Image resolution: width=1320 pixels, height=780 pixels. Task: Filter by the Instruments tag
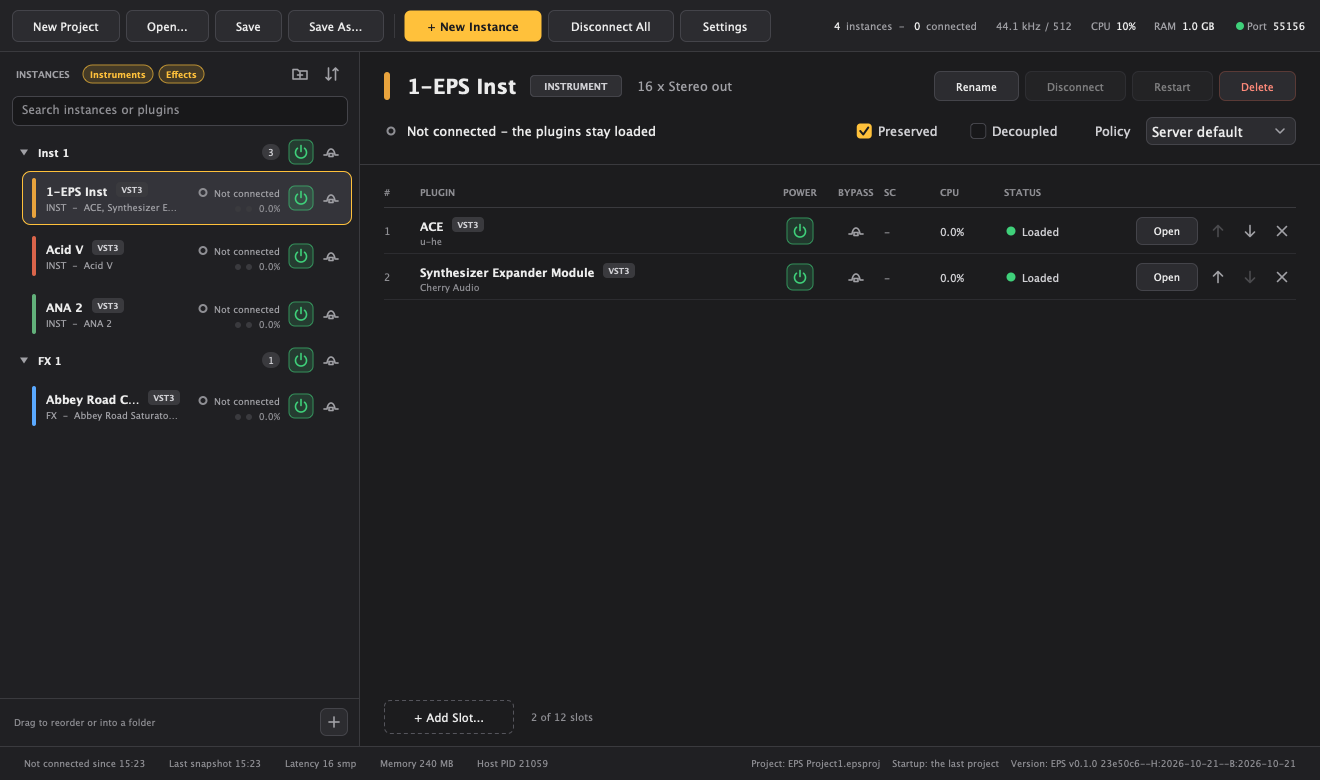point(118,74)
